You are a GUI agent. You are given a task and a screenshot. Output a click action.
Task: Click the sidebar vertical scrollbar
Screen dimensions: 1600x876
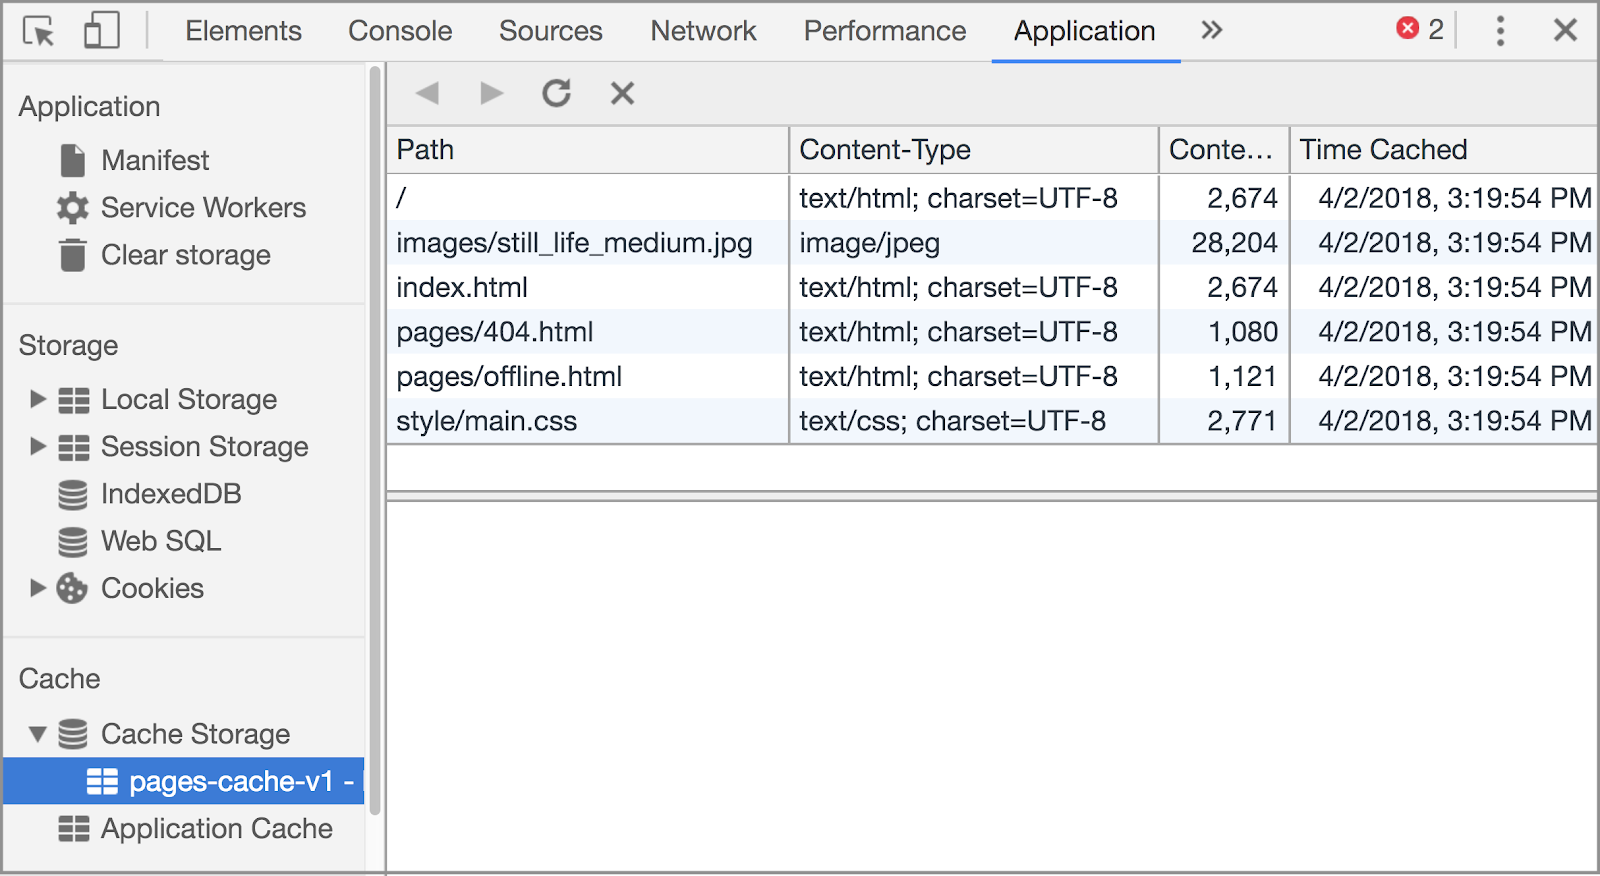[x=375, y=440]
